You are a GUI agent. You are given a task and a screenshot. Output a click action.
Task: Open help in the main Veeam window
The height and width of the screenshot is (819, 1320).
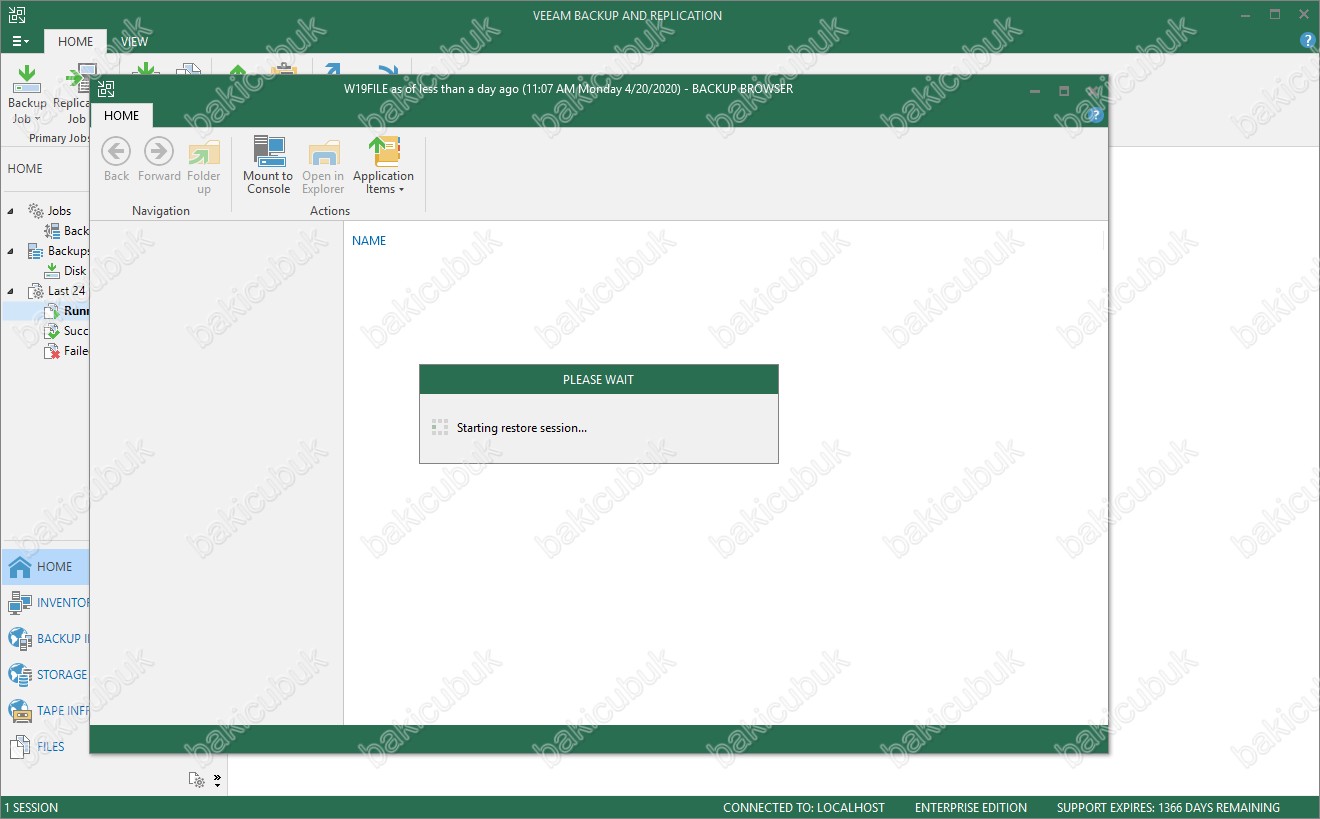point(1307,41)
